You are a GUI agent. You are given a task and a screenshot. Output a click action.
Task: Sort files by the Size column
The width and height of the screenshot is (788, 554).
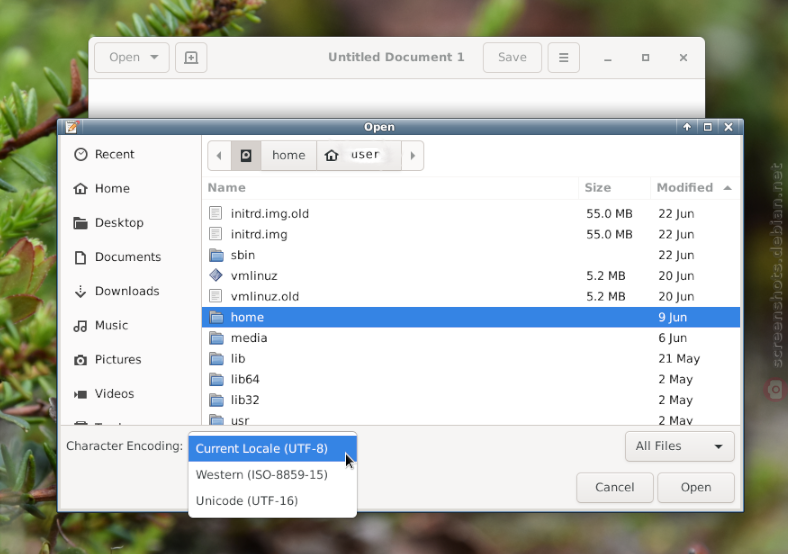pyautogui.click(x=615, y=188)
